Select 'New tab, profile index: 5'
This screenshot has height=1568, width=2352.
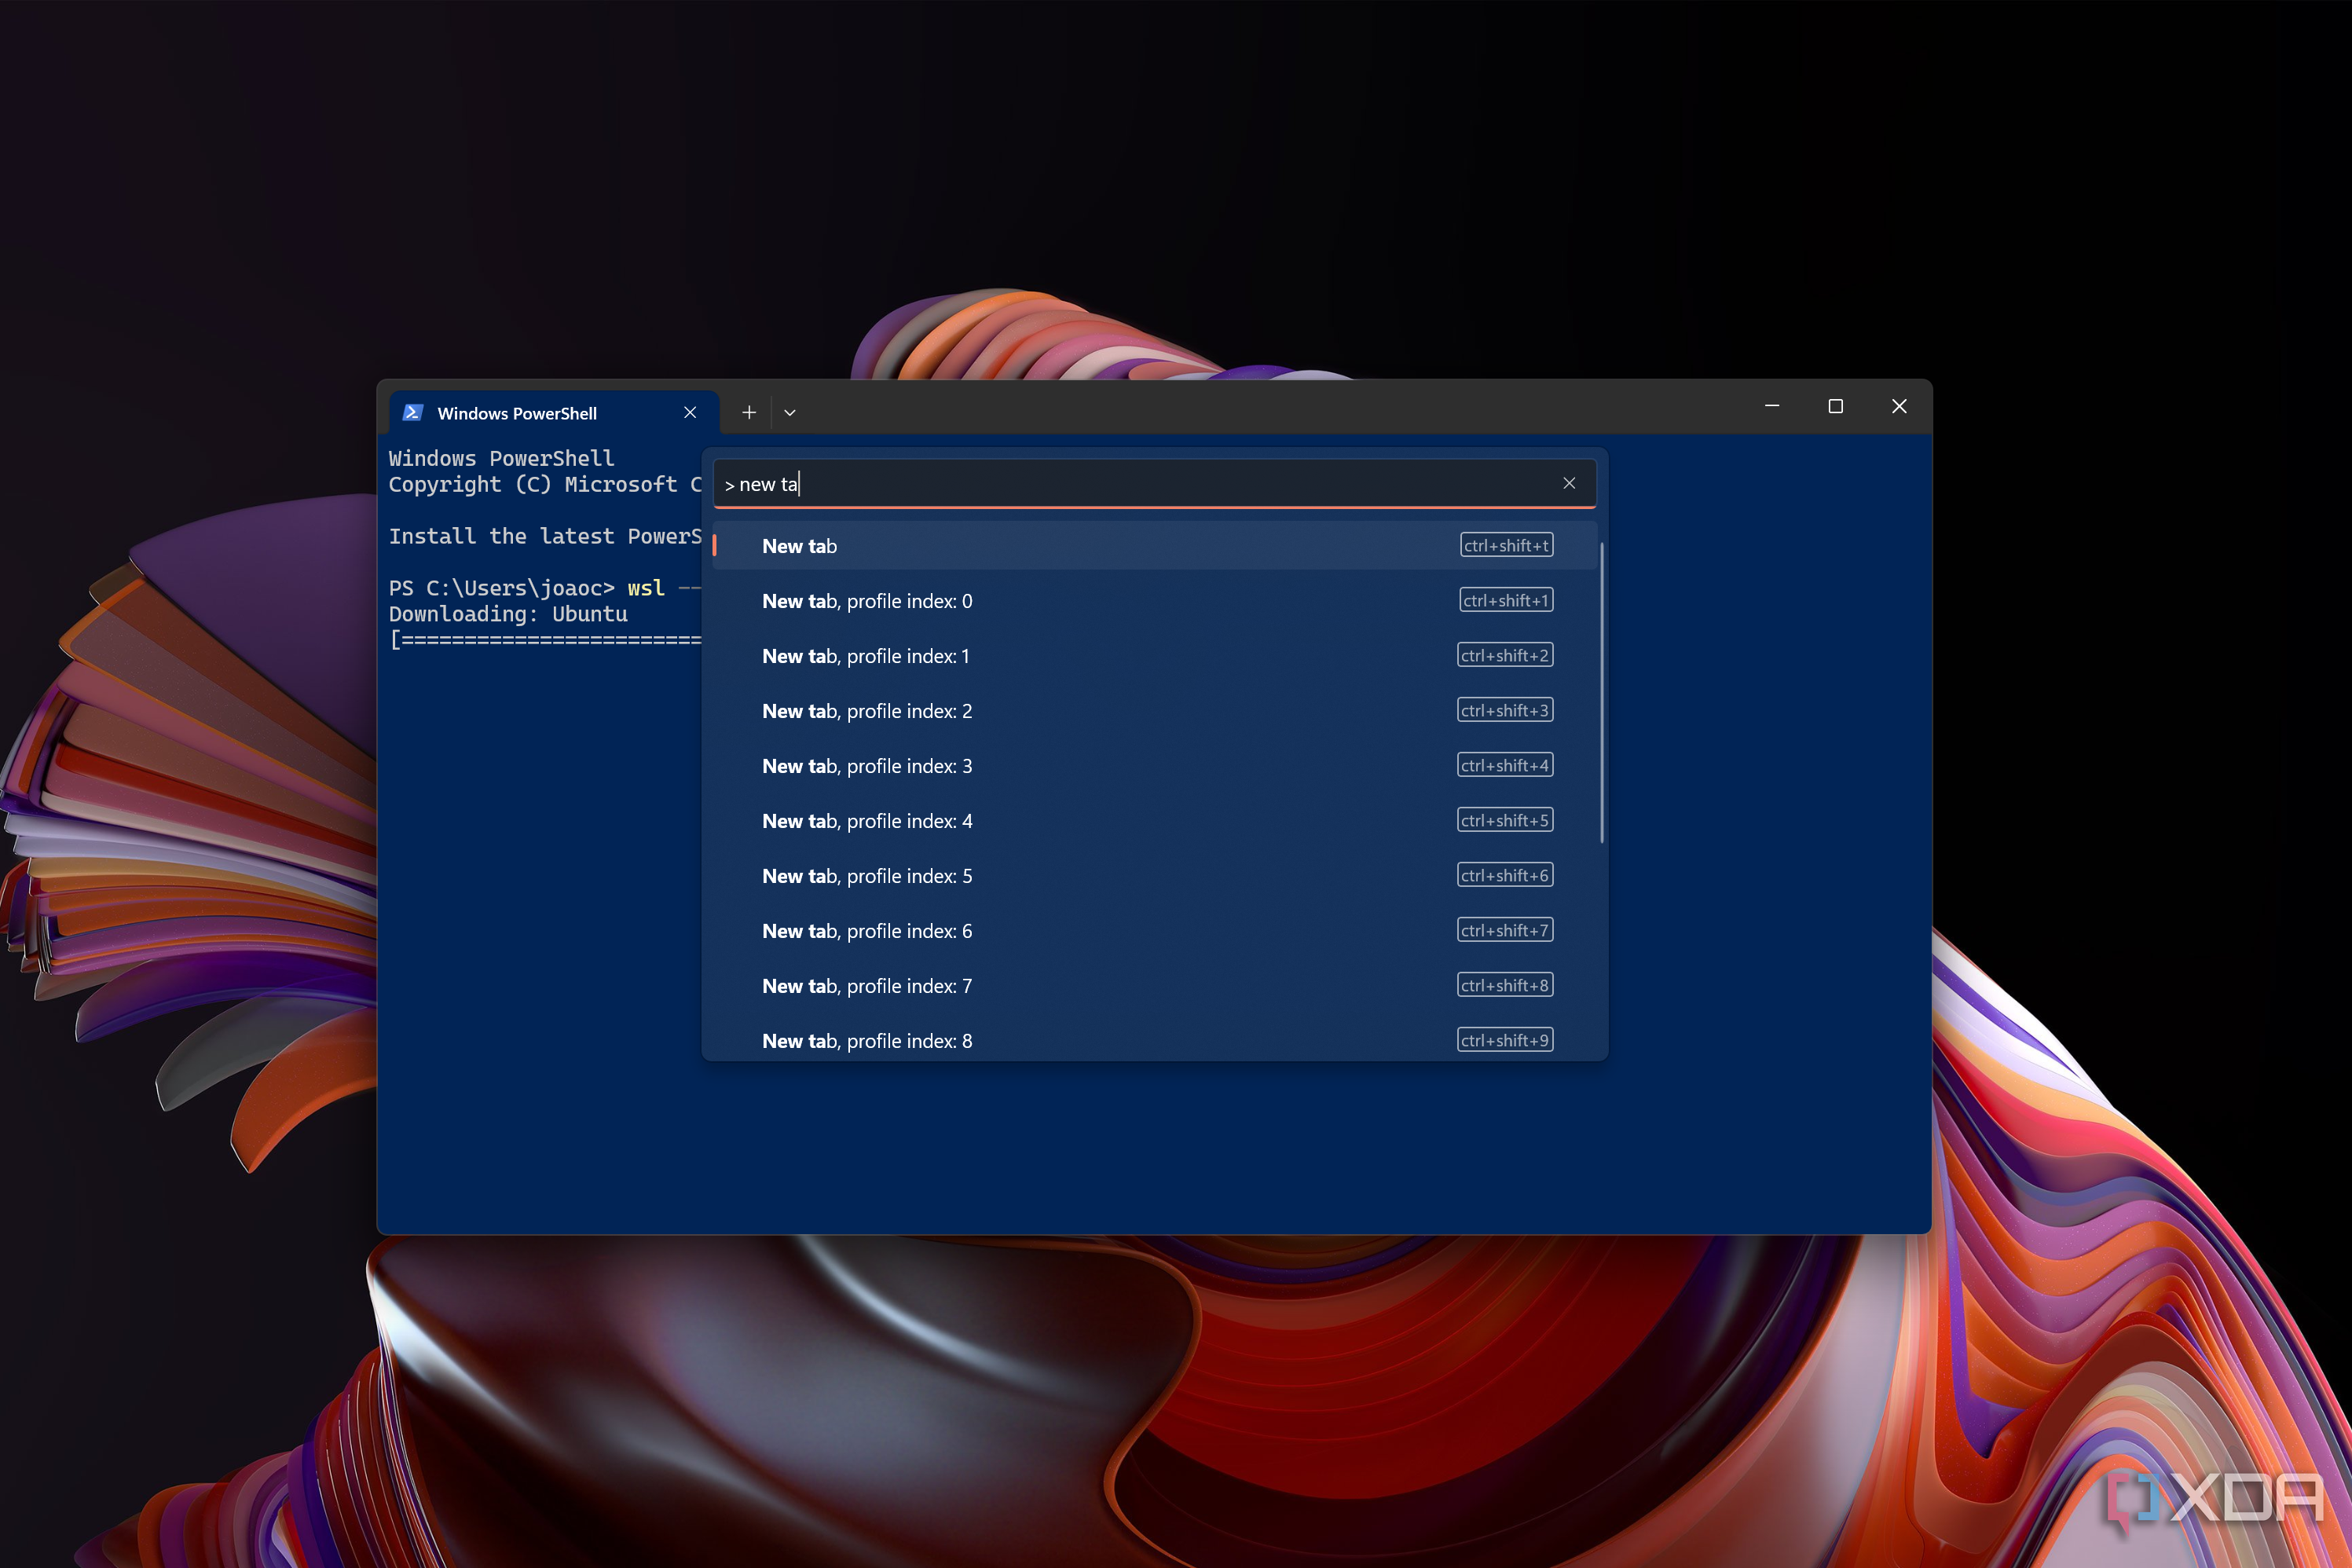click(x=1154, y=876)
